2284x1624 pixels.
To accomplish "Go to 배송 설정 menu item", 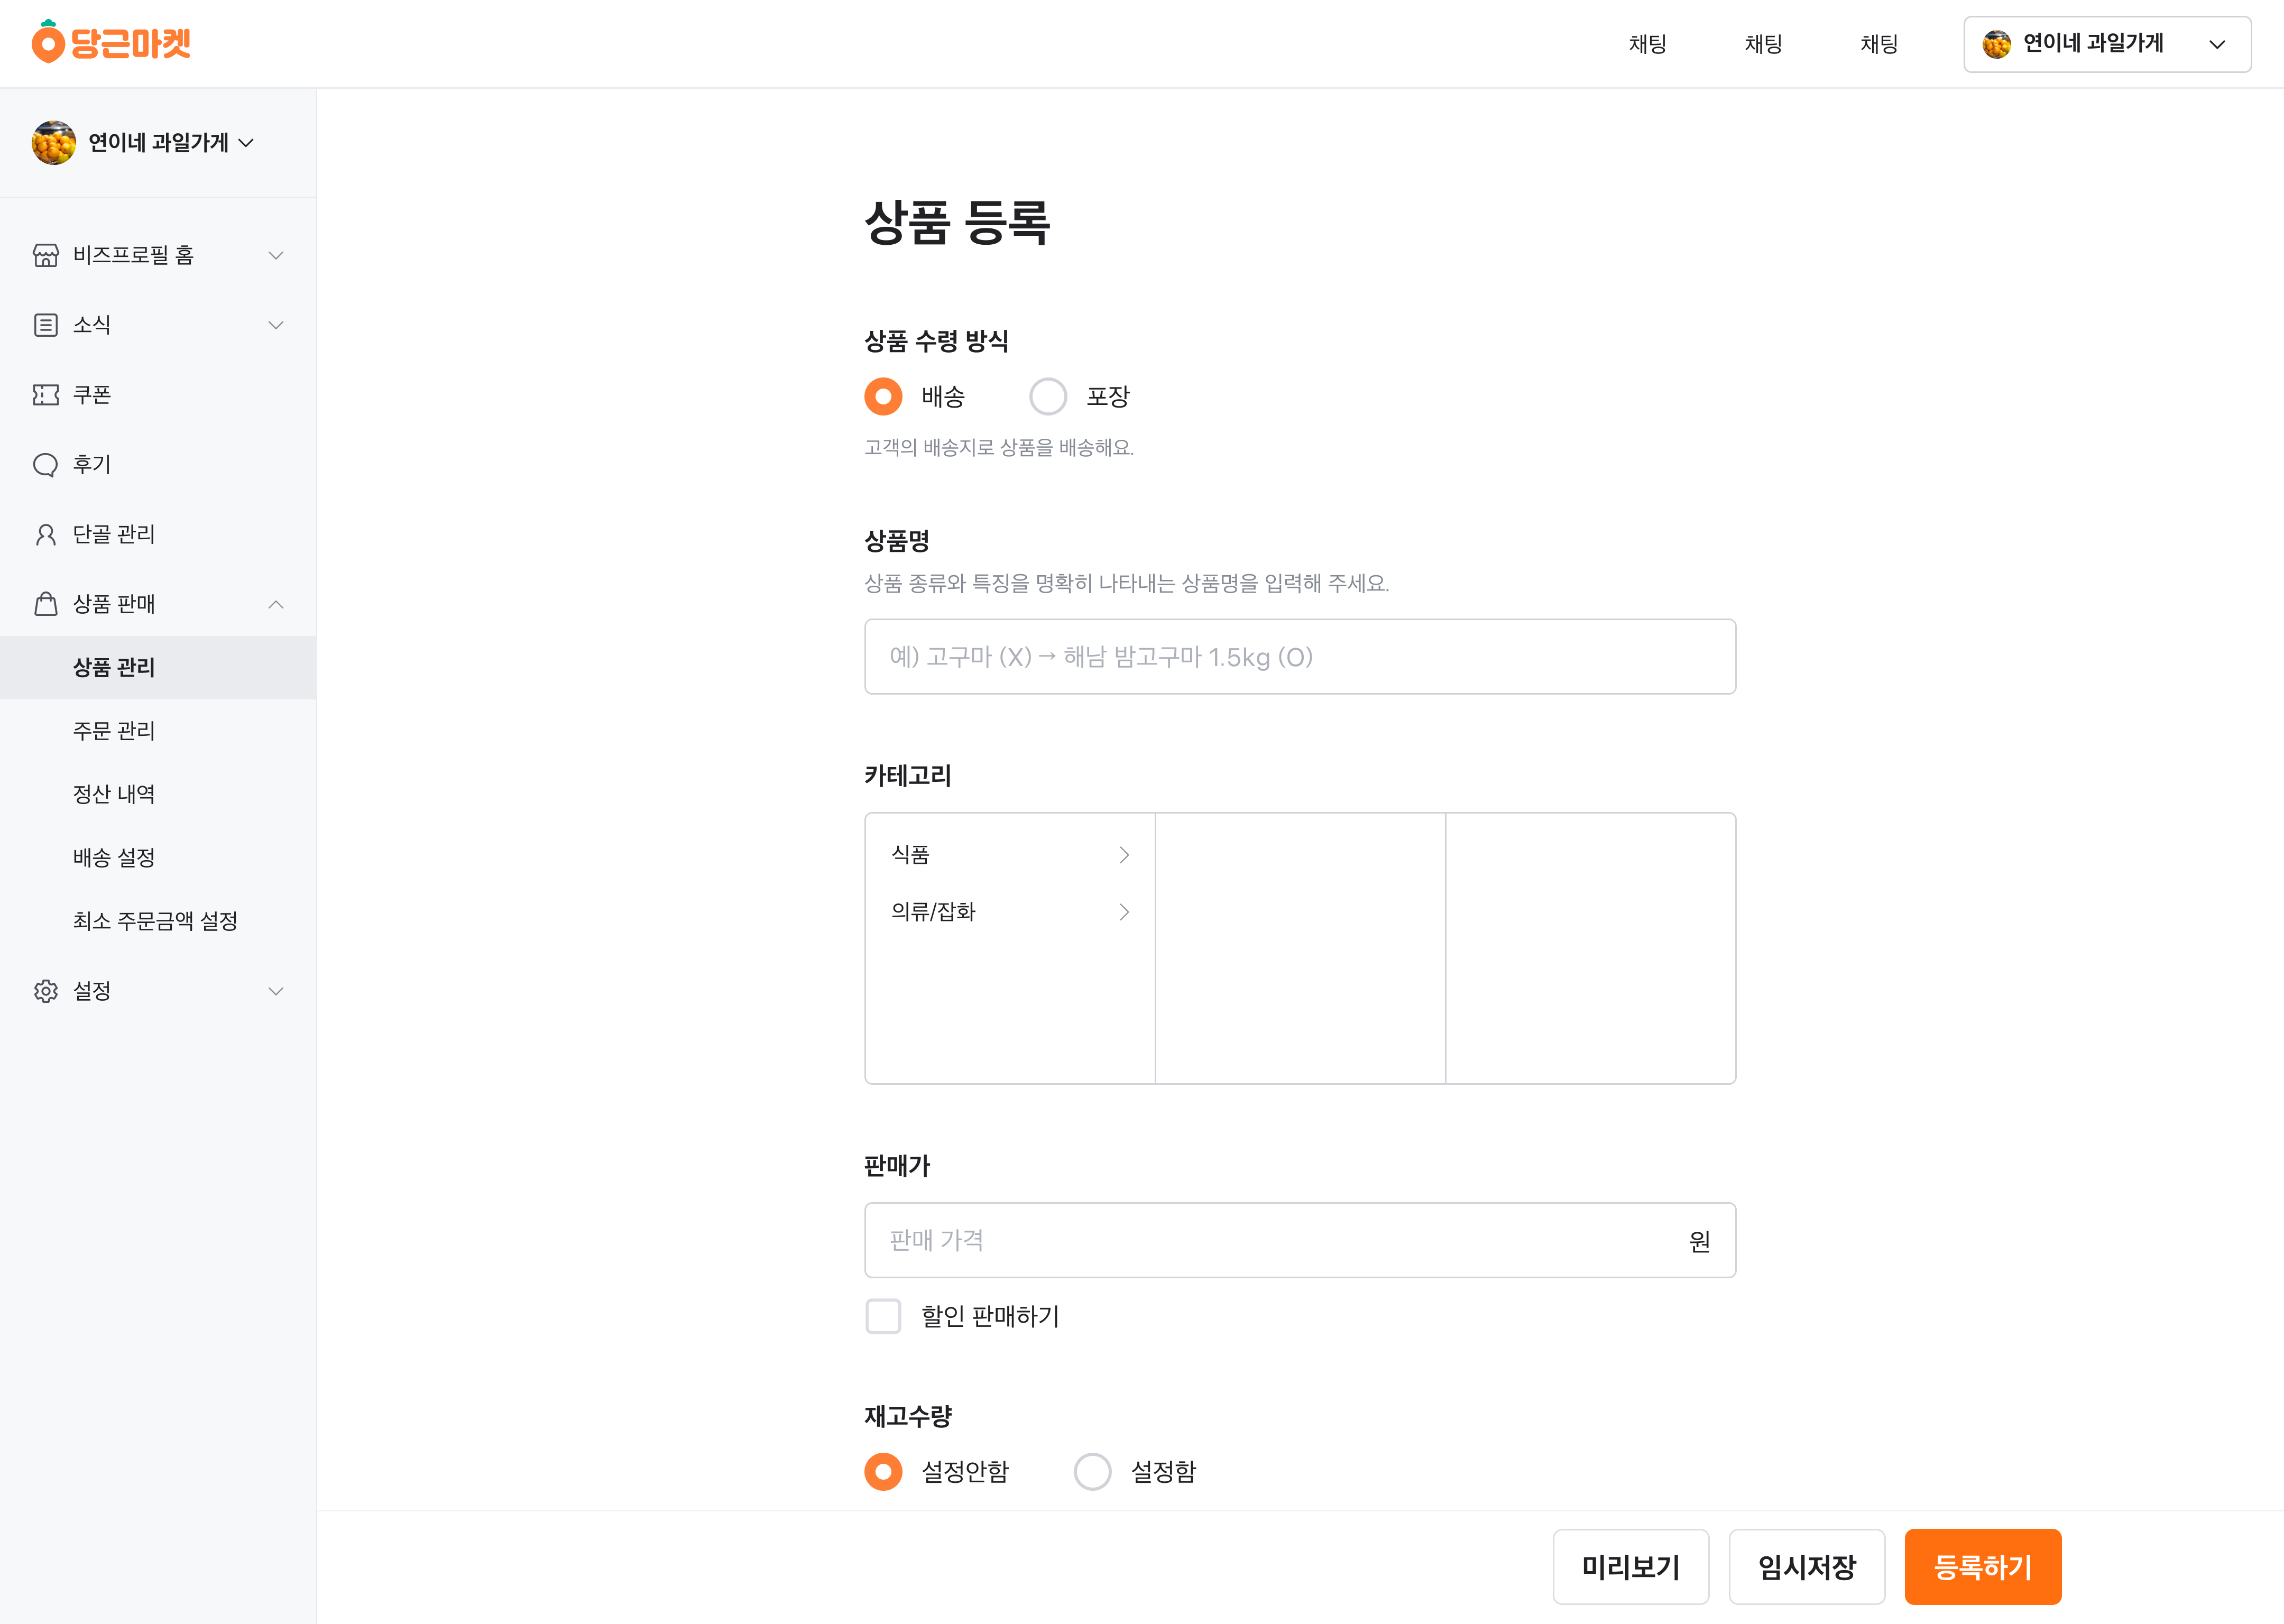I will pyautogui.click(x=114, y=858).
